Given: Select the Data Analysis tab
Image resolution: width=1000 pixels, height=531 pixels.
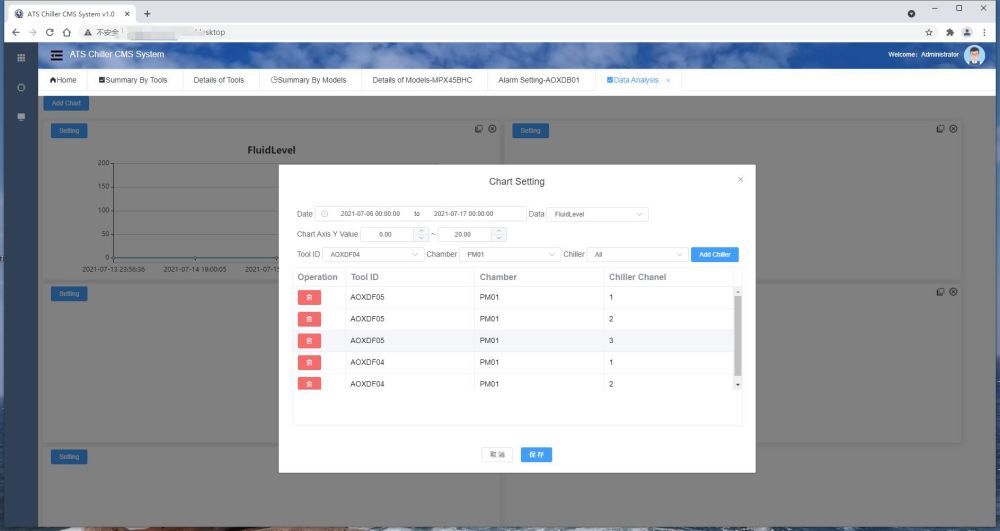Looking at the screenshot, I should pyautogui.click(x=633, y=80).
